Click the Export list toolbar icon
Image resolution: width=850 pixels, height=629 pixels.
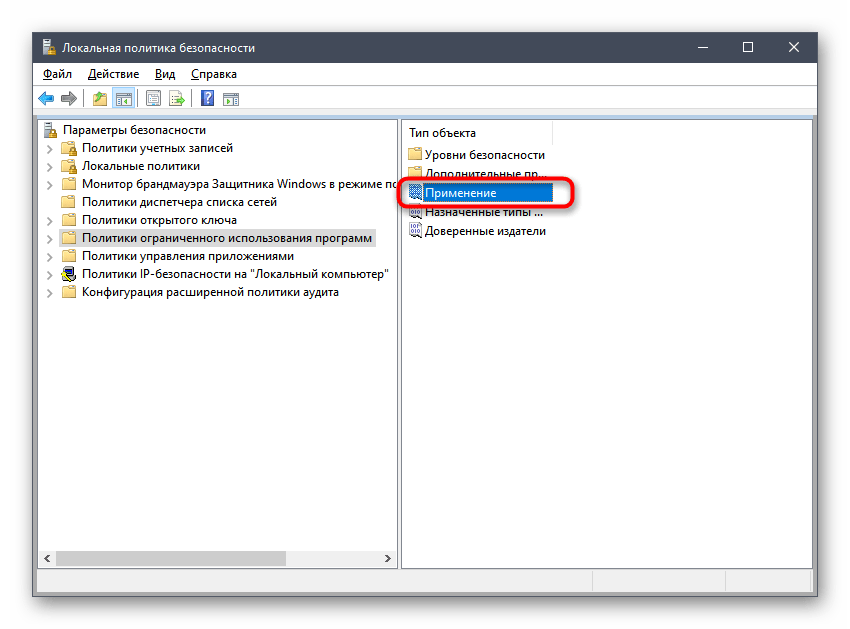point(176,98)
